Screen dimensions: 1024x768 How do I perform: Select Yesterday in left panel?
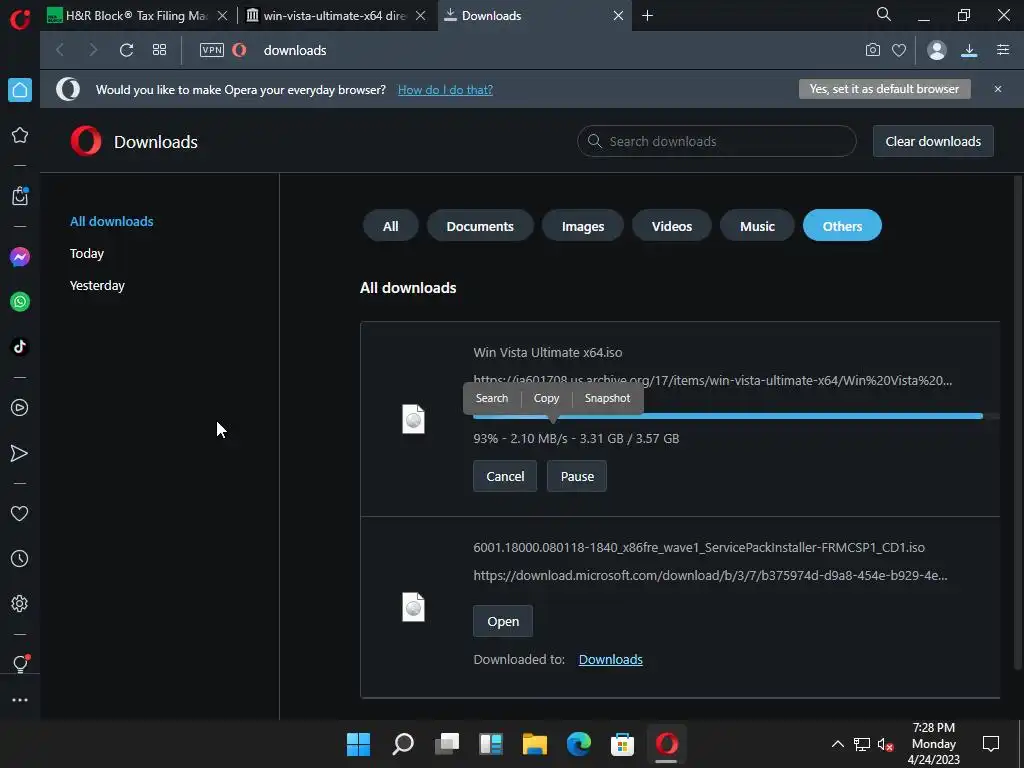(x=97, y=285)
